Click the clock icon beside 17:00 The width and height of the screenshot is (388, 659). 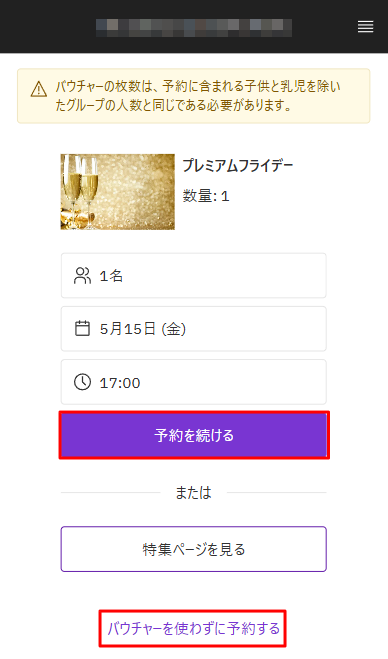click(82, 382)
